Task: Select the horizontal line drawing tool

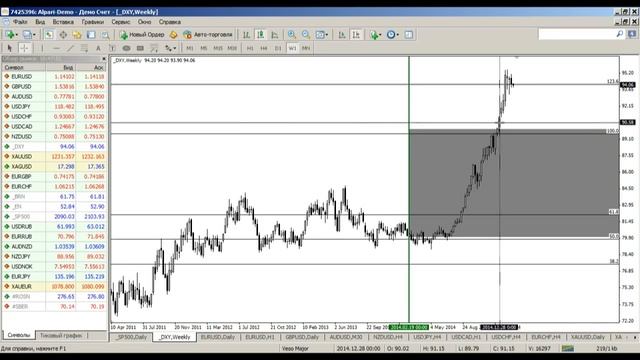Action: click(x=56, y=48)
